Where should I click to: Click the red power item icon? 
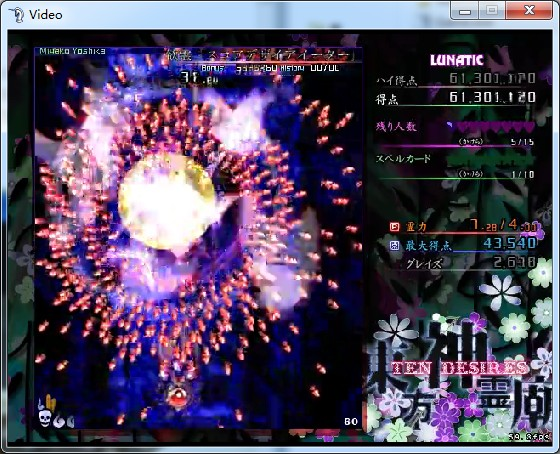tap(394, 226)
